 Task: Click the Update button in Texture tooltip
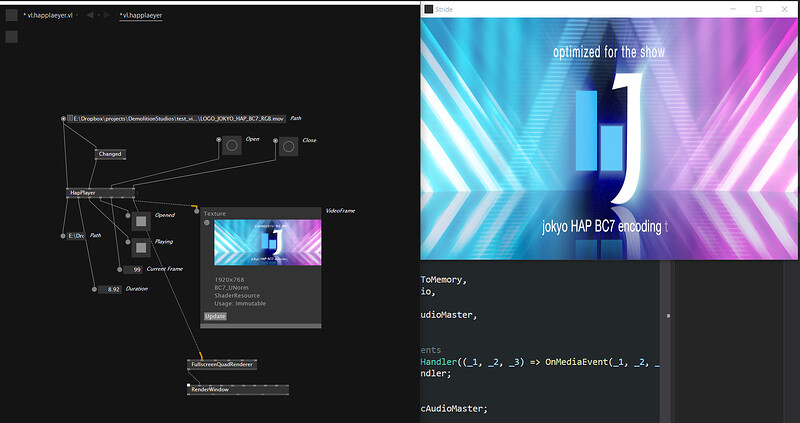pyautogui.click(x=215, y=316)
